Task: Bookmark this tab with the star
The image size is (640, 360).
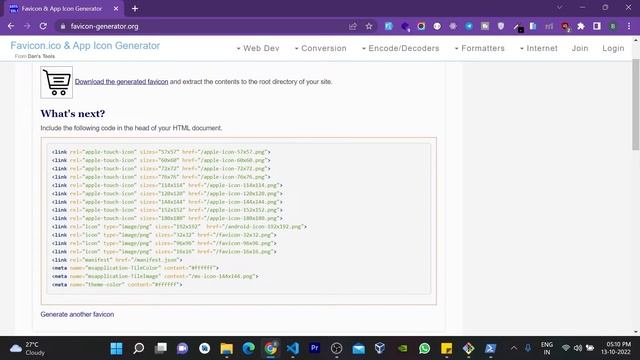Action: (369, 26)
